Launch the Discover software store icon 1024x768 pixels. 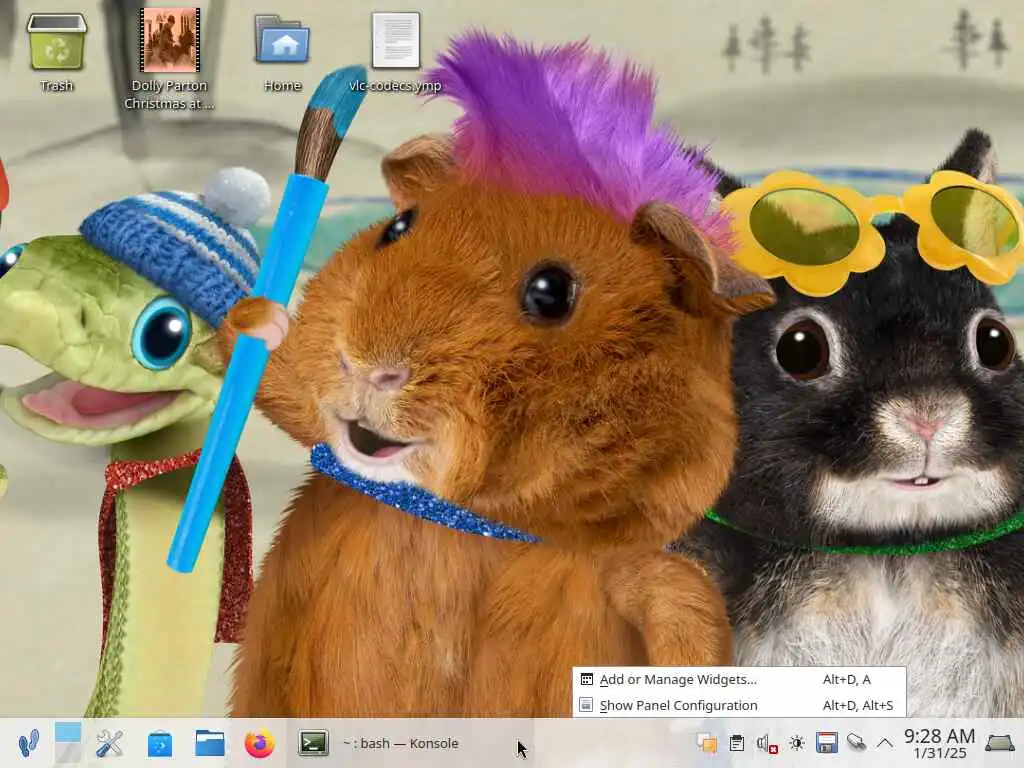160,744
